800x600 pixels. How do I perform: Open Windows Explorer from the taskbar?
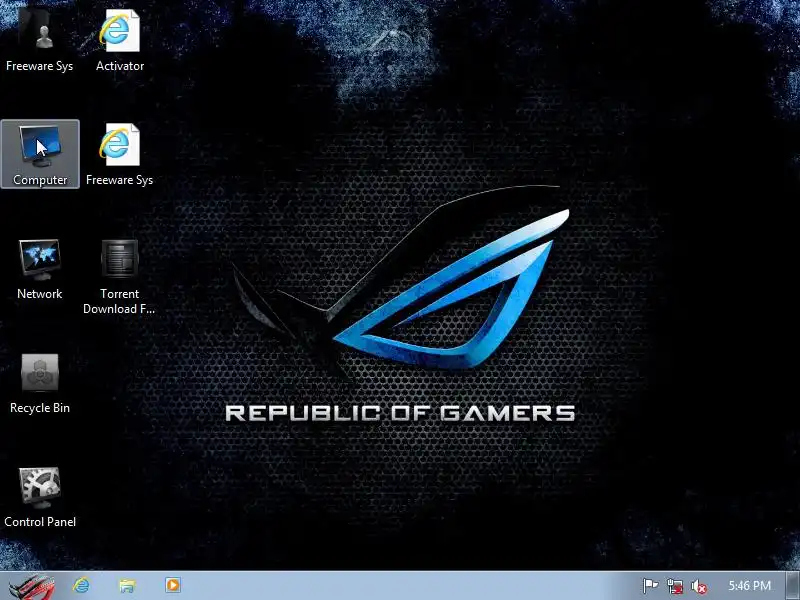[127, 585]
